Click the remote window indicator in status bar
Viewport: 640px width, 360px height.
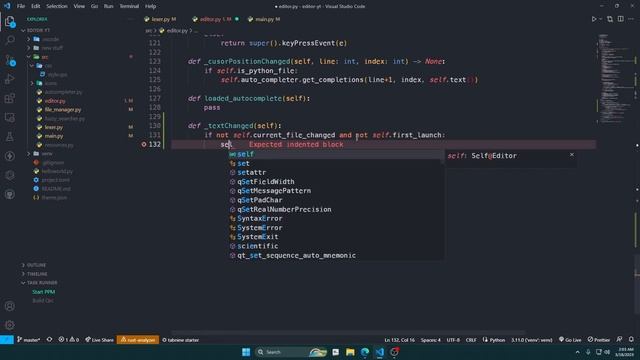7,340
